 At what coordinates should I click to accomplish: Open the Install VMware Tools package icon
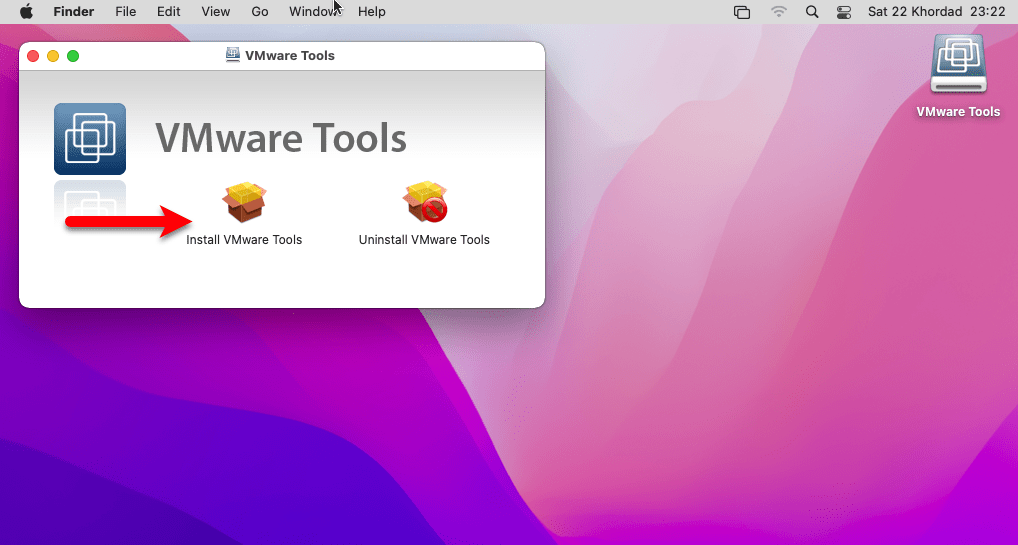tap(244, 202)
